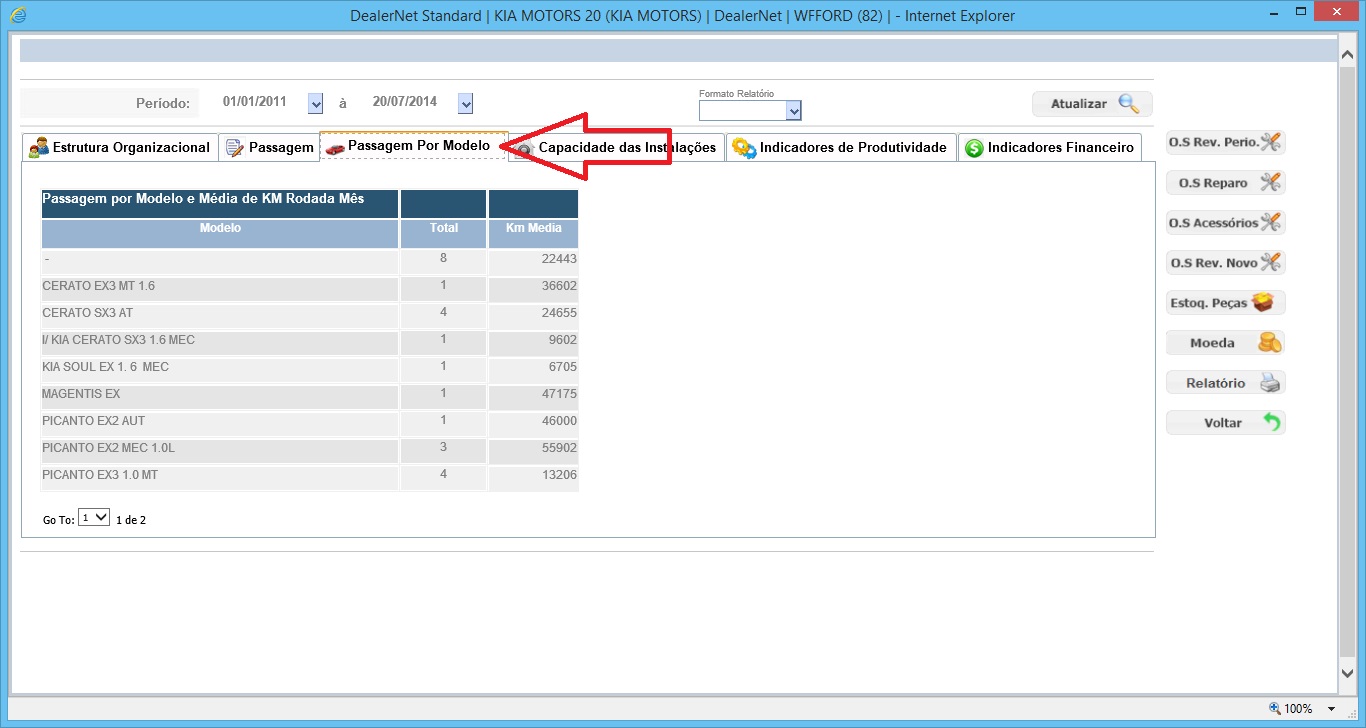Click the green dollar icon on Indicadores Financeiro
The height and width of the screenshot is (728, 1366).
tap(974, 148)
